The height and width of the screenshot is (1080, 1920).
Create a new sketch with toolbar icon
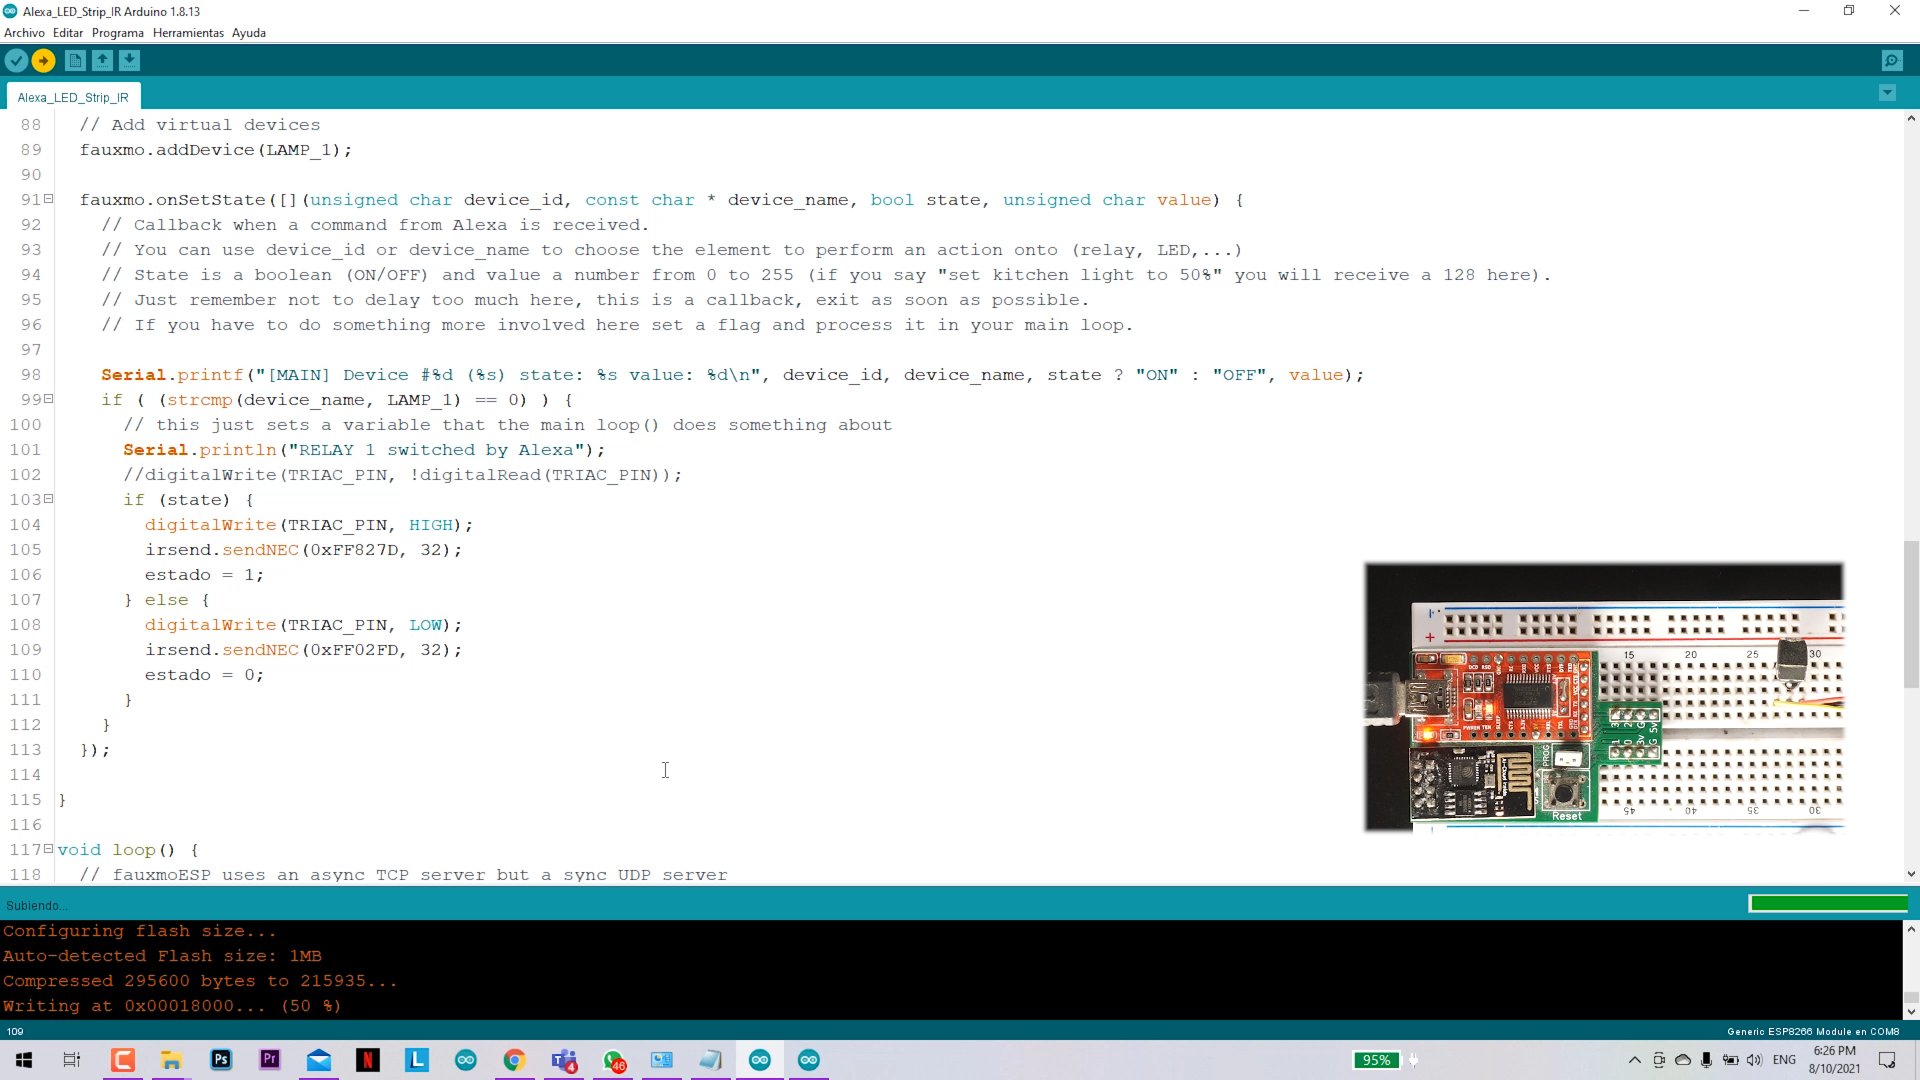[75, 61]
